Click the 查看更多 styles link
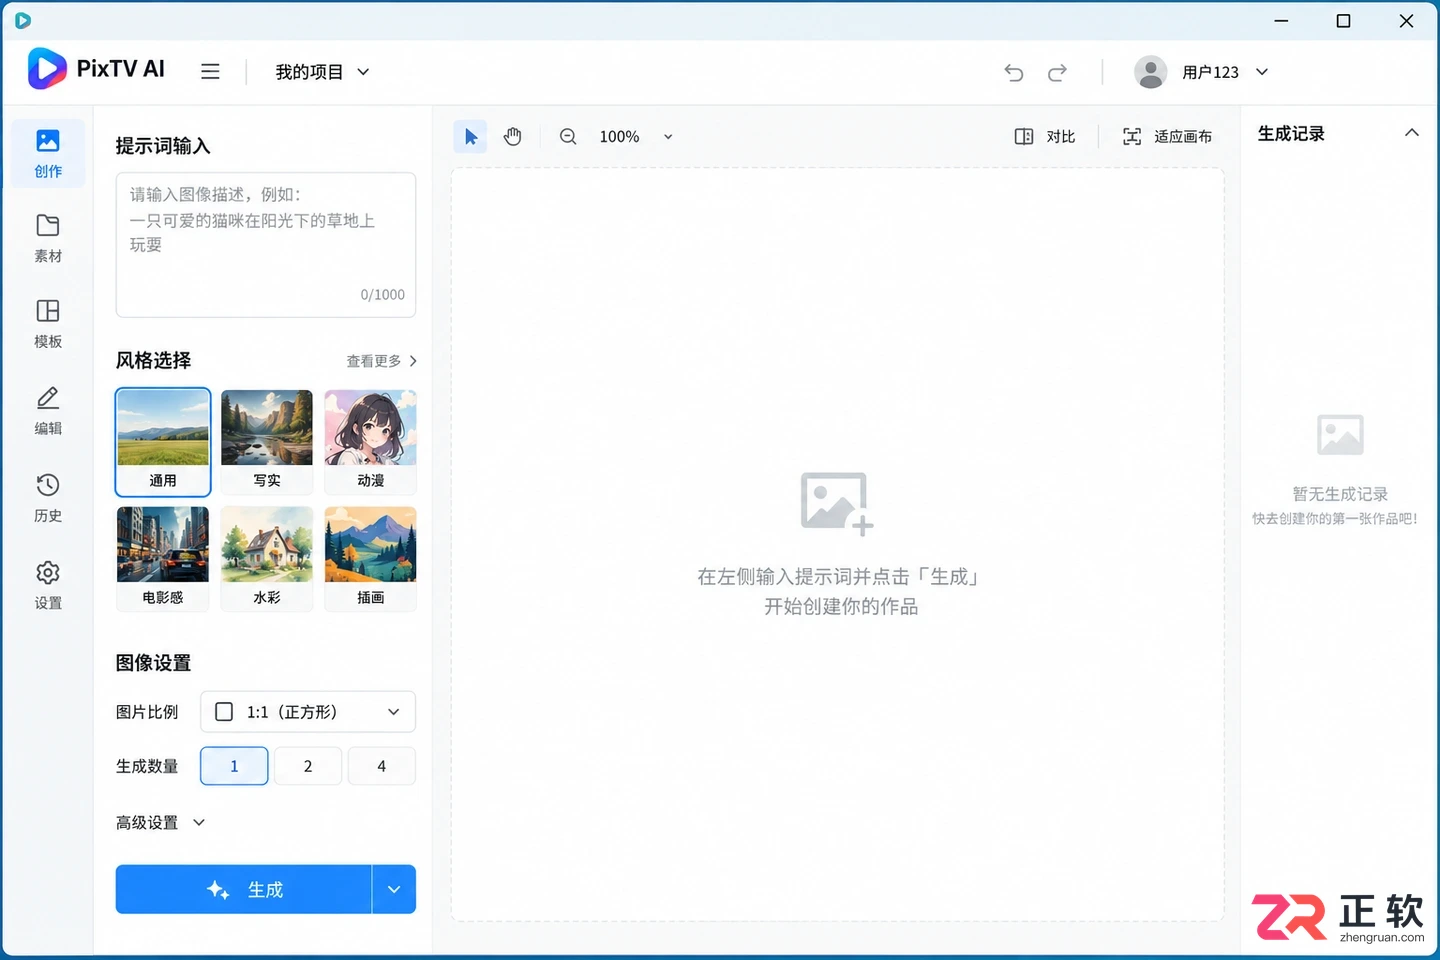Viewport: 1440px width, 960px height. pyautogui.click(x=382, y=361)
